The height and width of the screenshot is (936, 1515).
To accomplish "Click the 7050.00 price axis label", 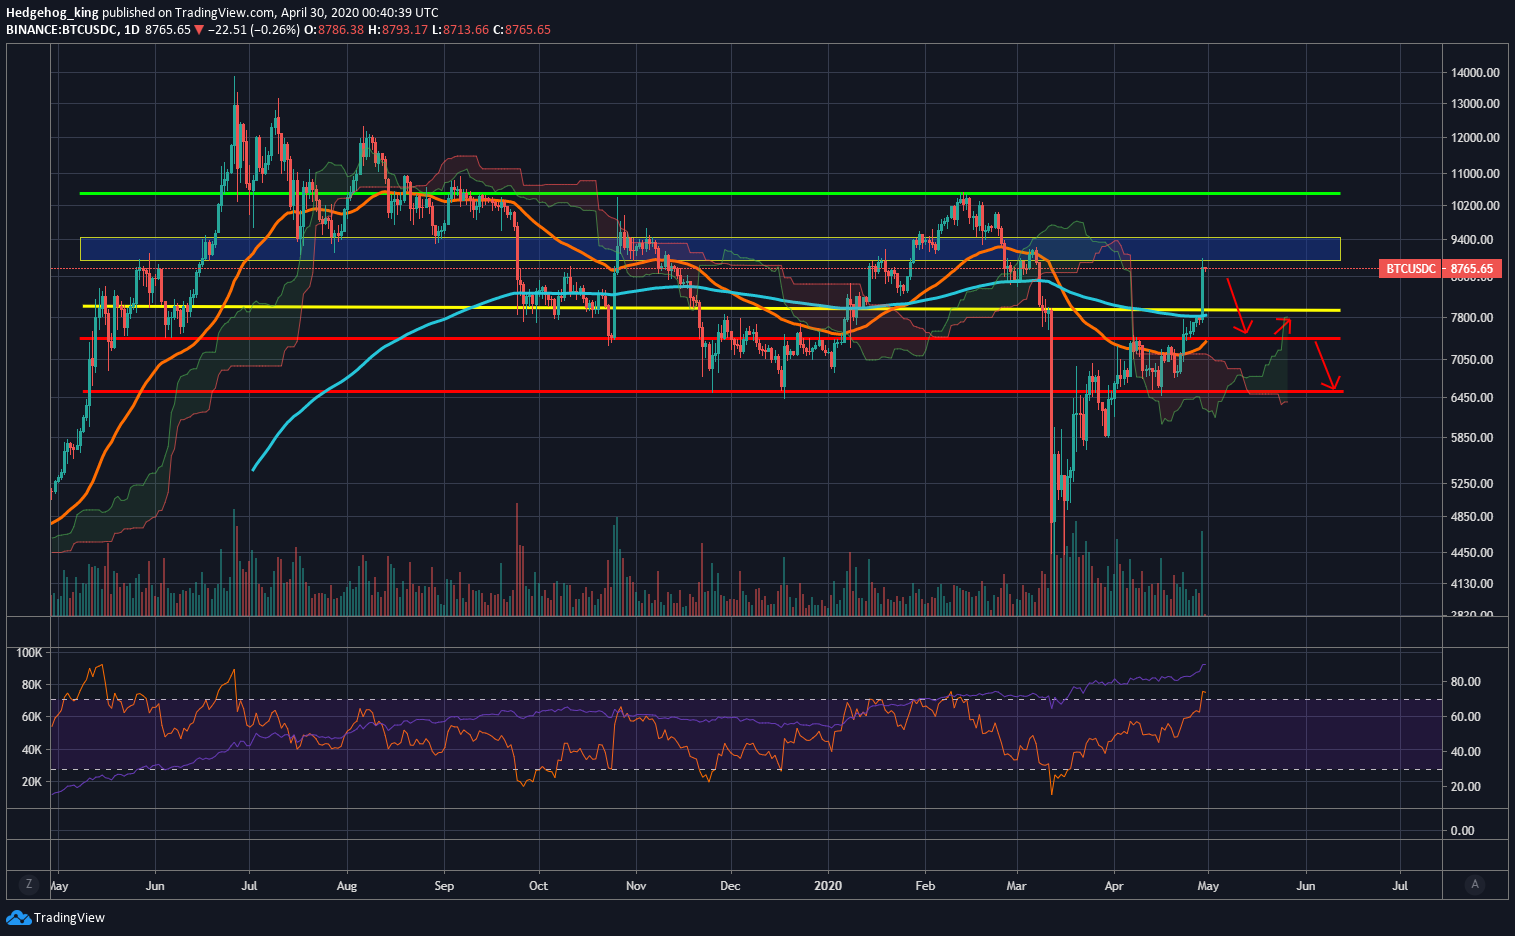I will click(1472, 360).
